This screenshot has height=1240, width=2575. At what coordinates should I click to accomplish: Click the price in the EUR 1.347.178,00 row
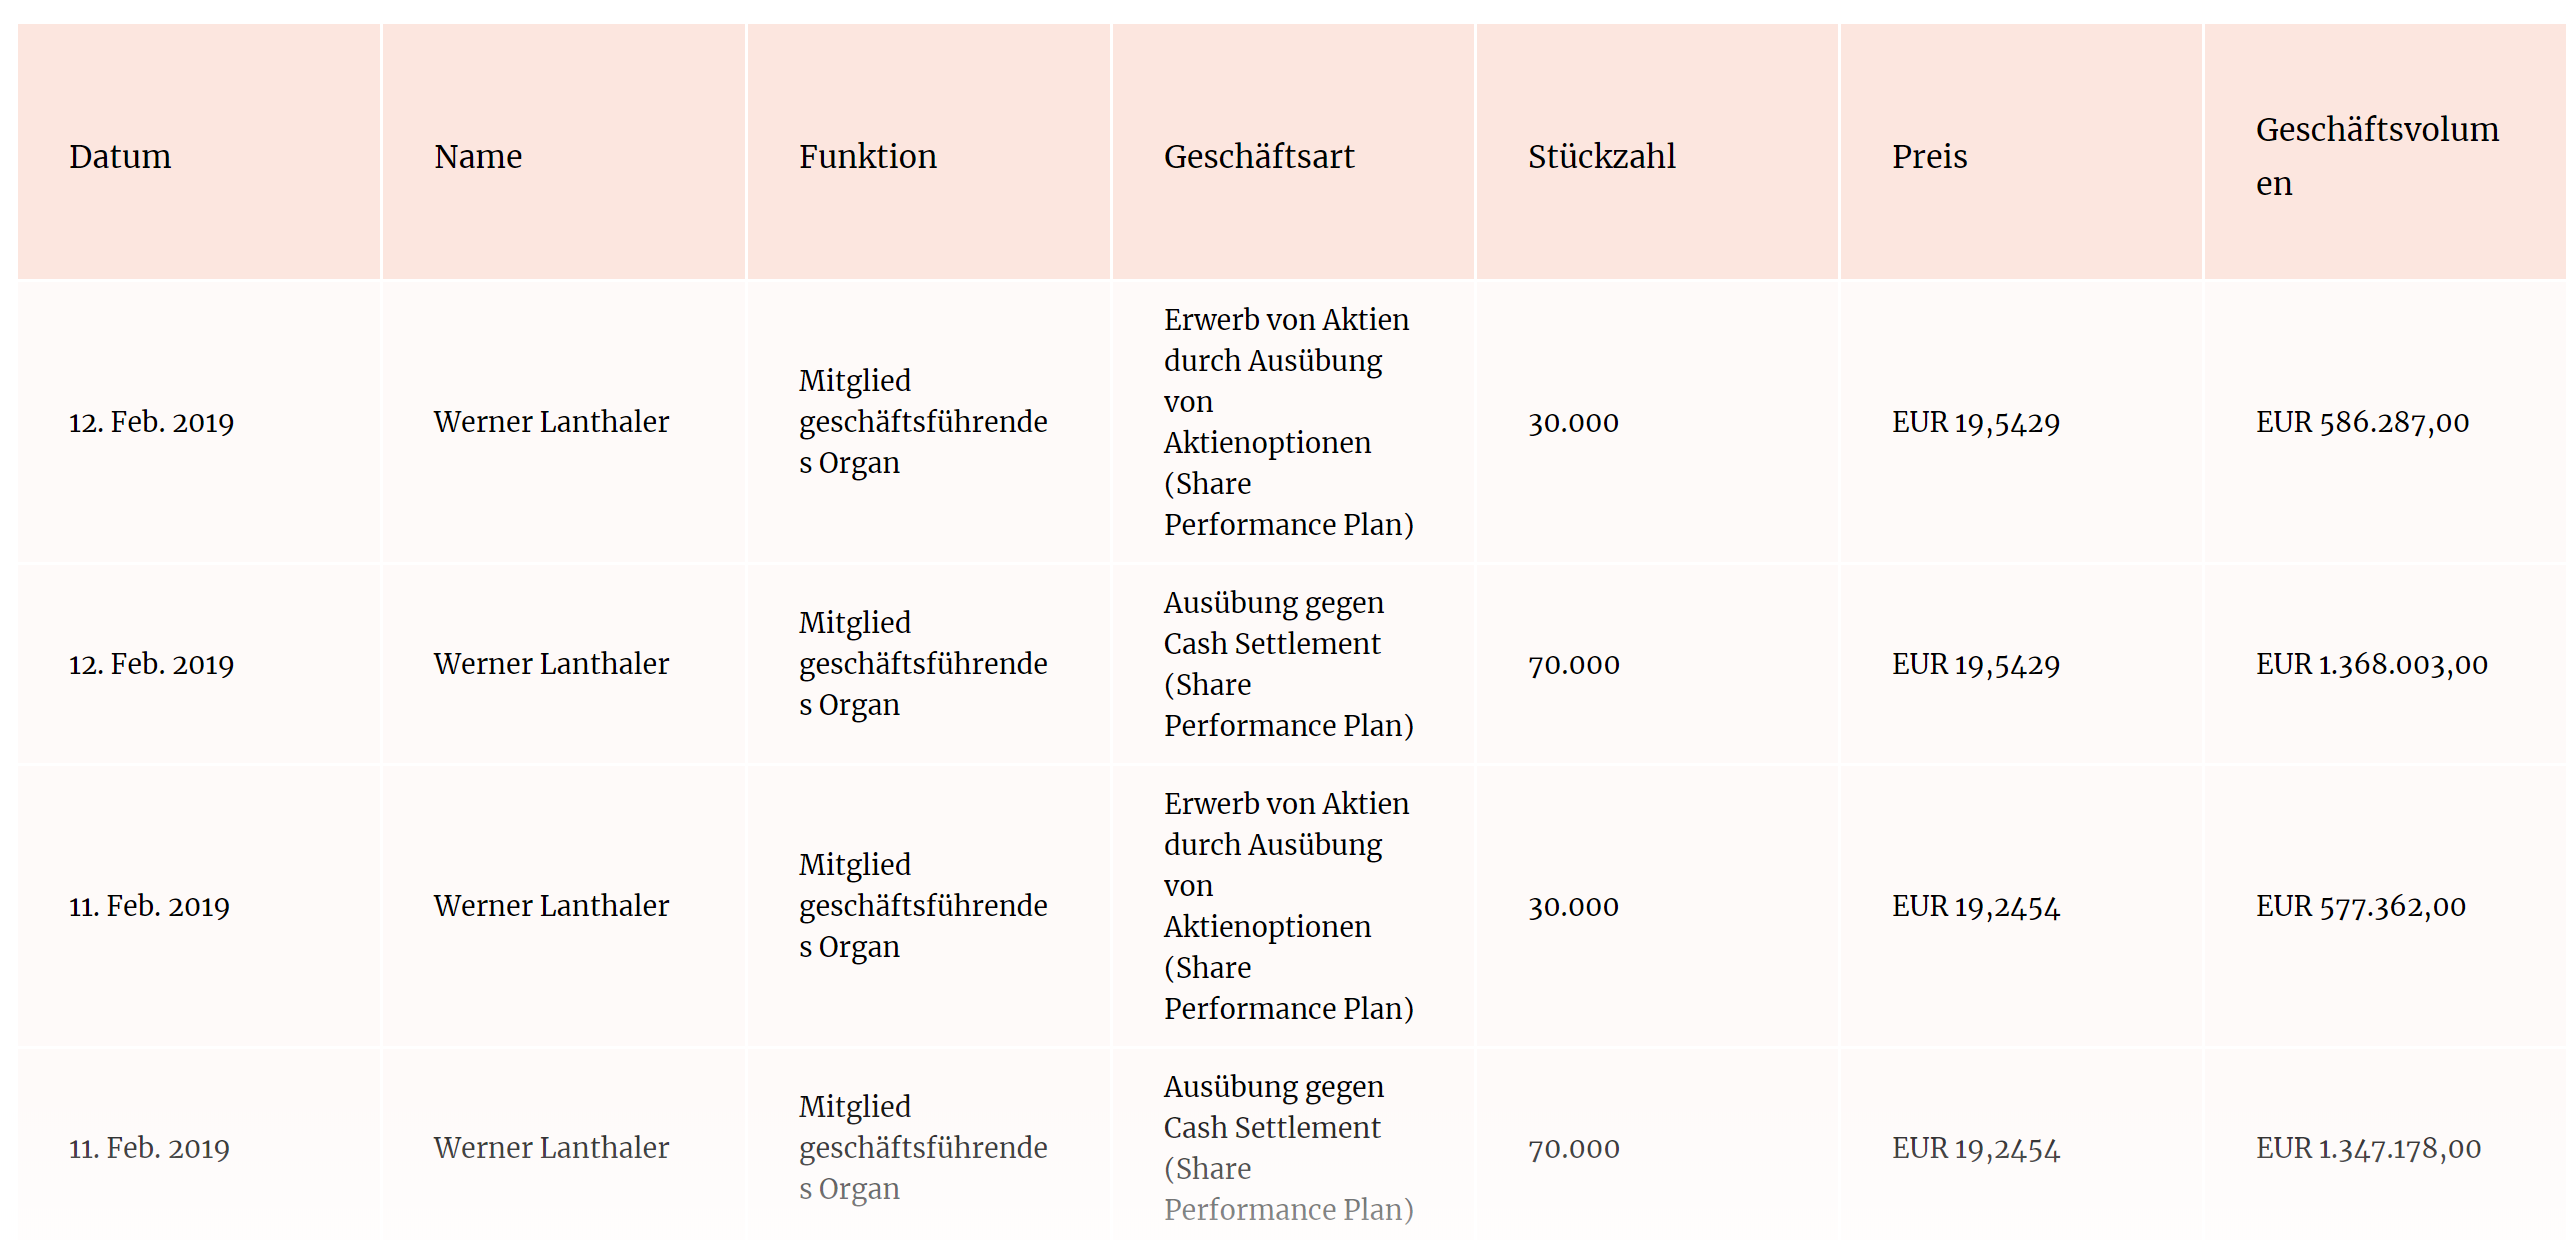1975,1148
